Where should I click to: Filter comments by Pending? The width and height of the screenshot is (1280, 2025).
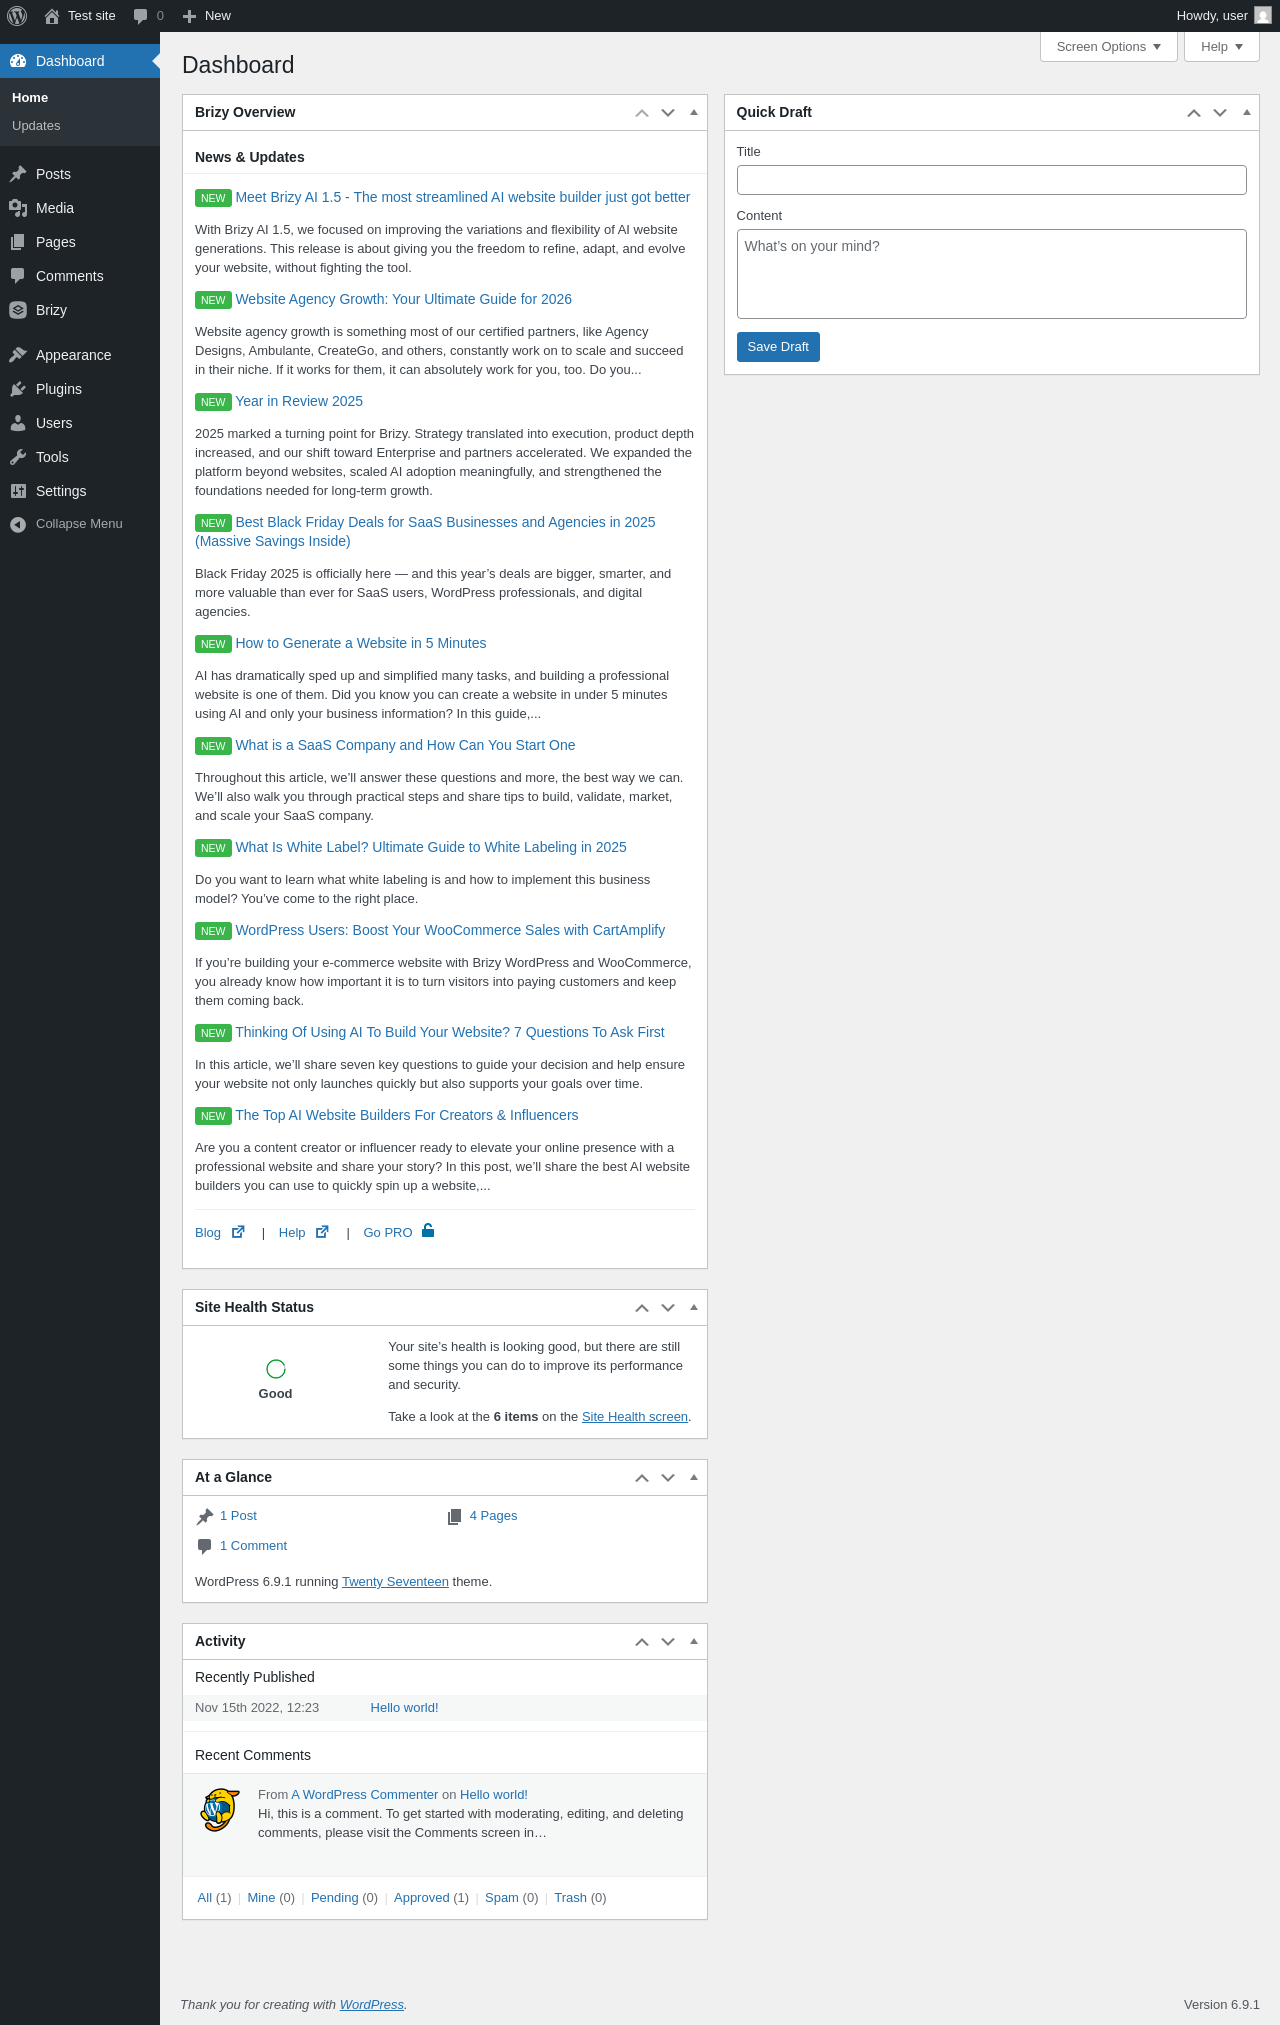click(334, 1898)
